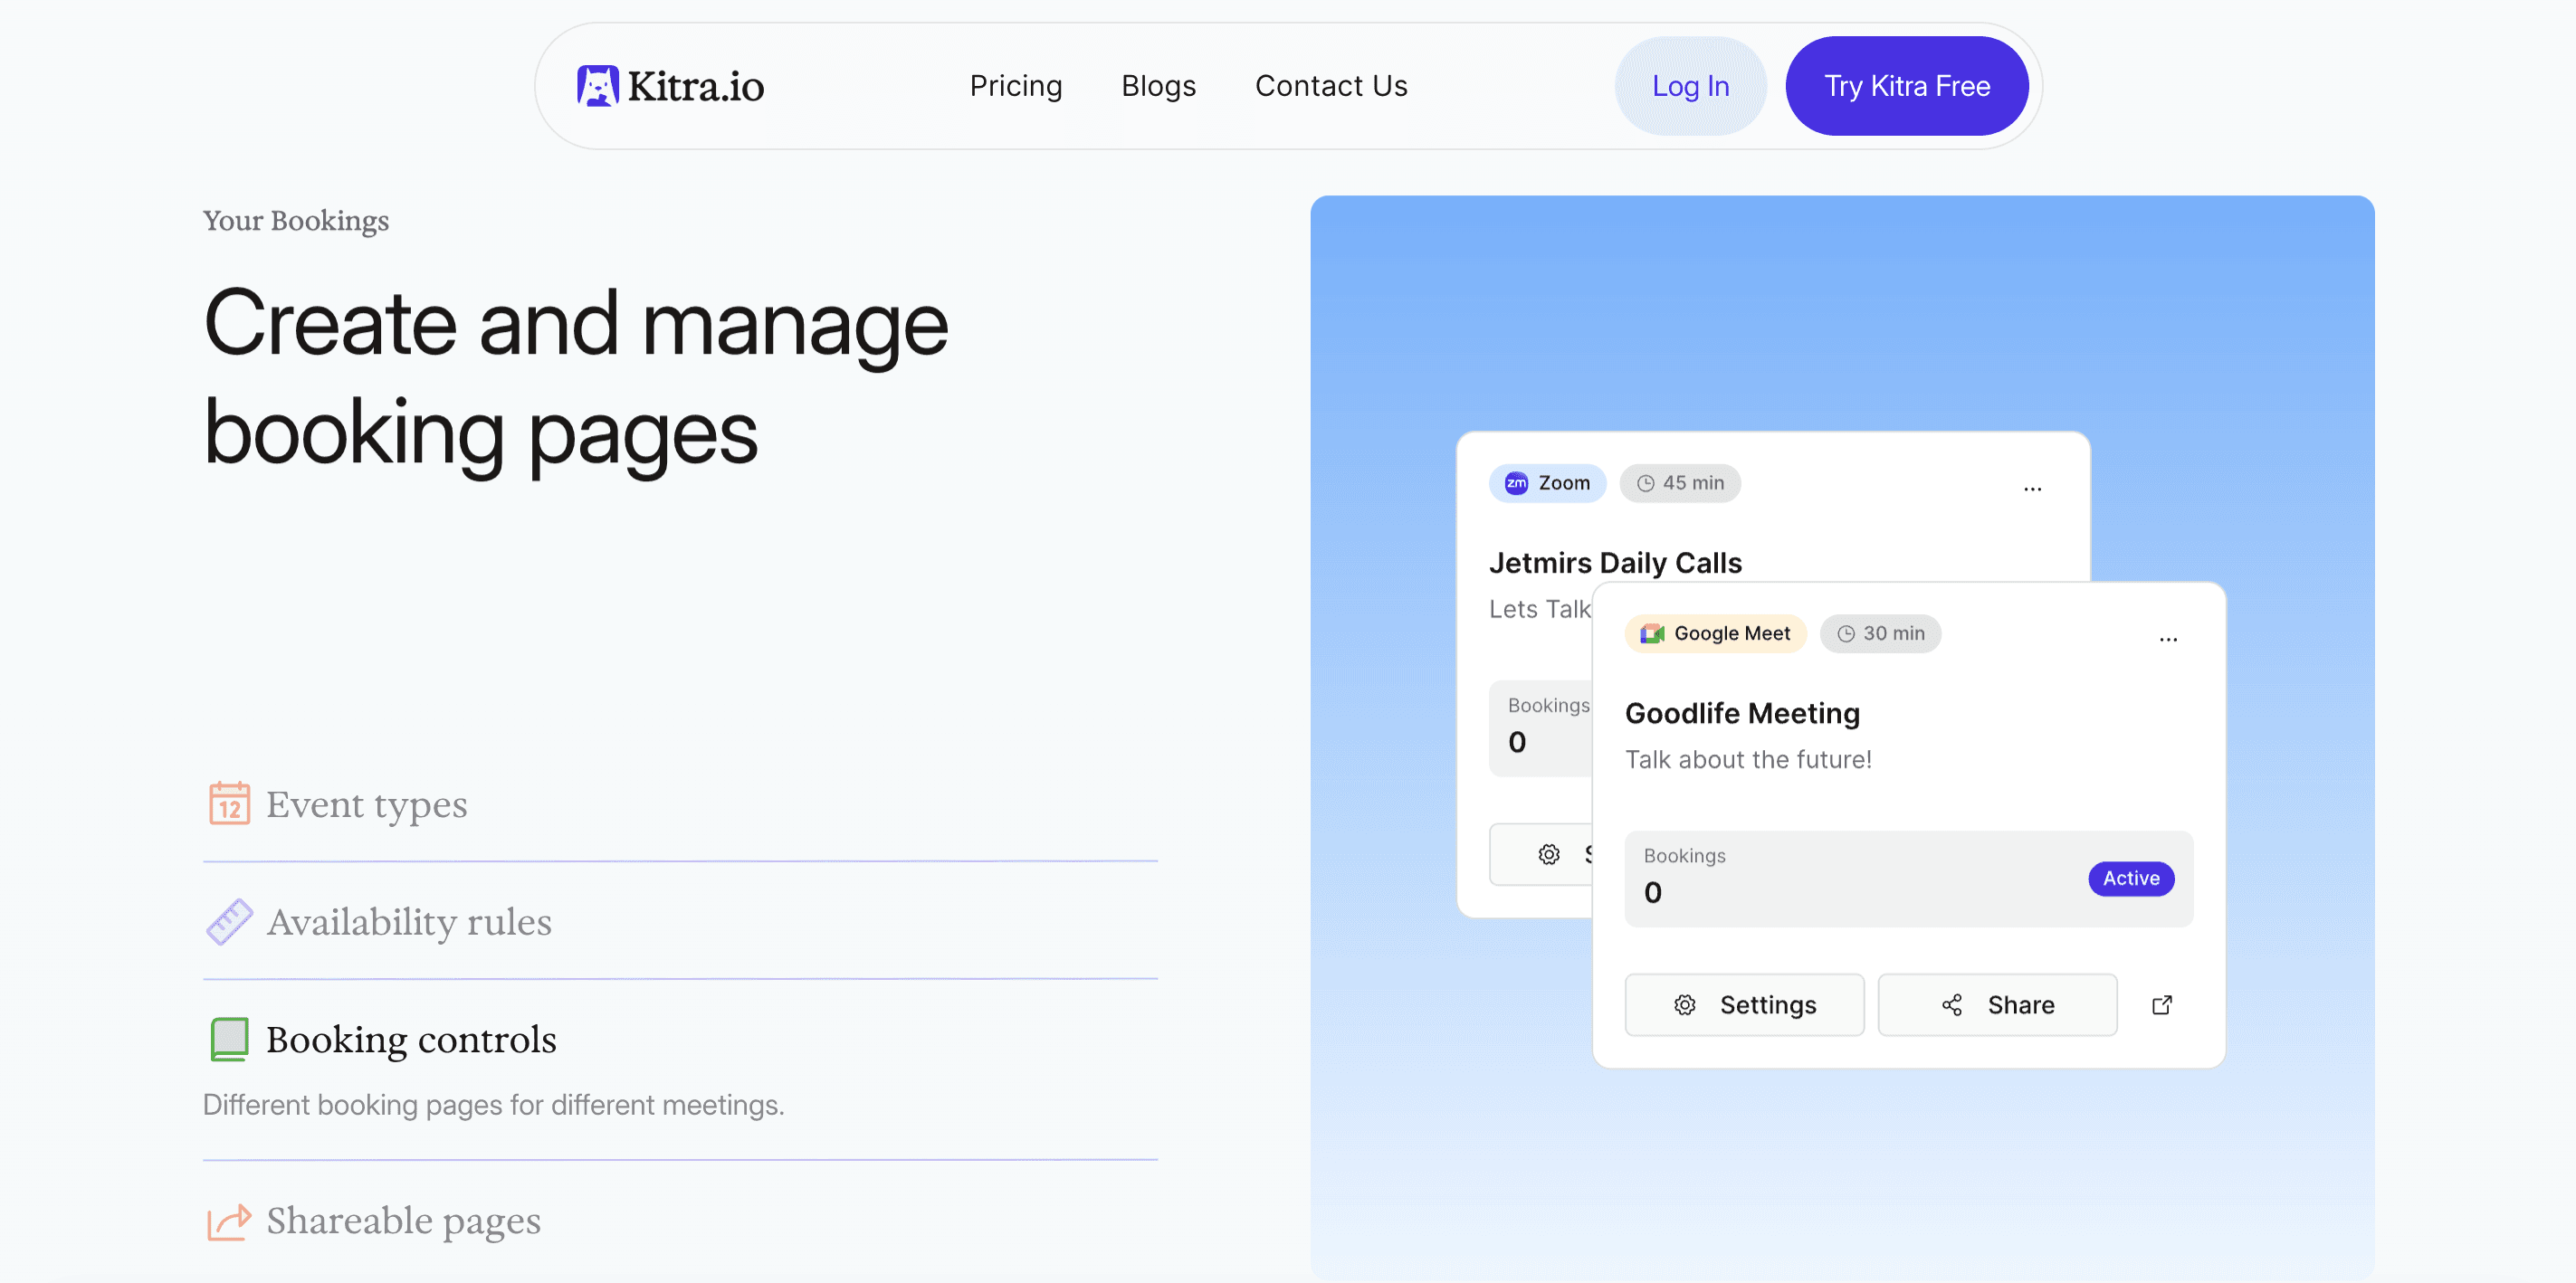Click the gear icon on Jetmirs Daily Calls card
2576x1283 pixels.
coord(1548,854)
